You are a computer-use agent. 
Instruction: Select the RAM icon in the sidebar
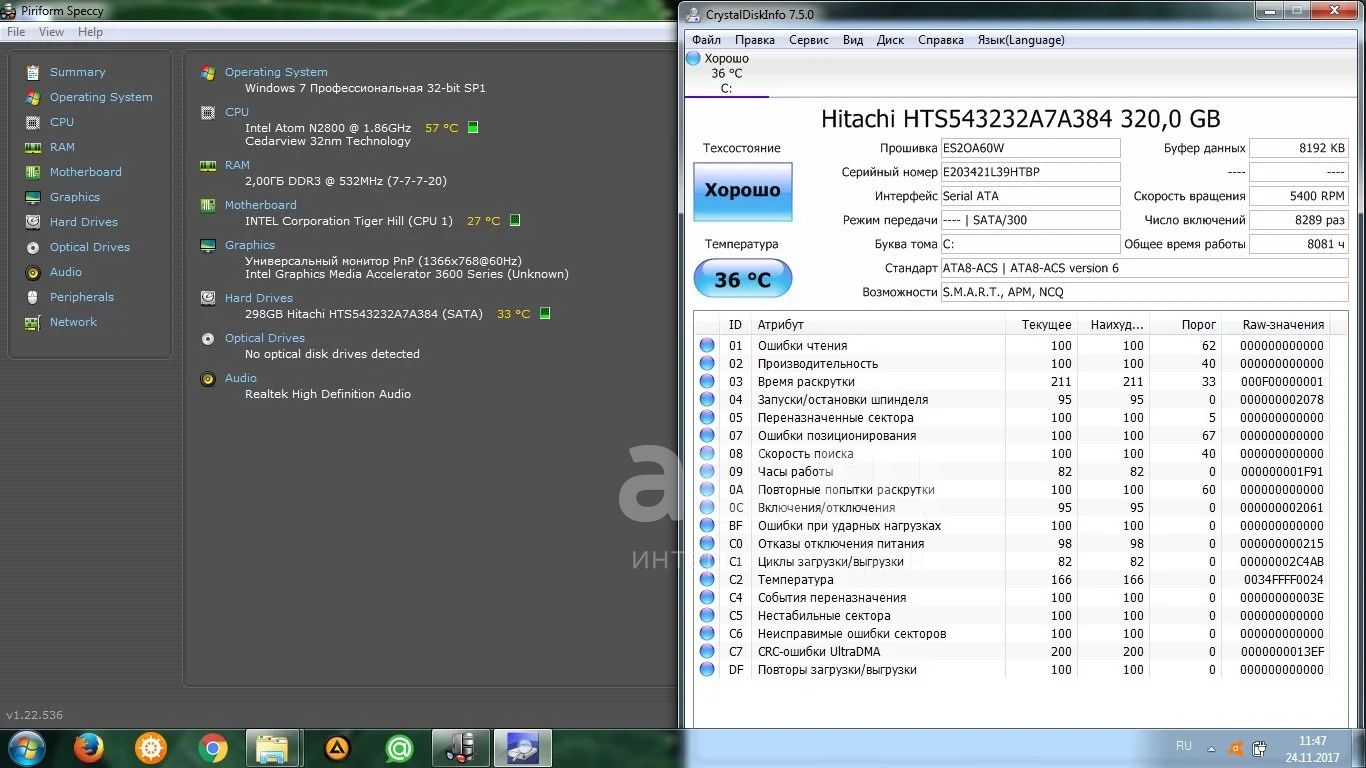[x=33, y=147]
